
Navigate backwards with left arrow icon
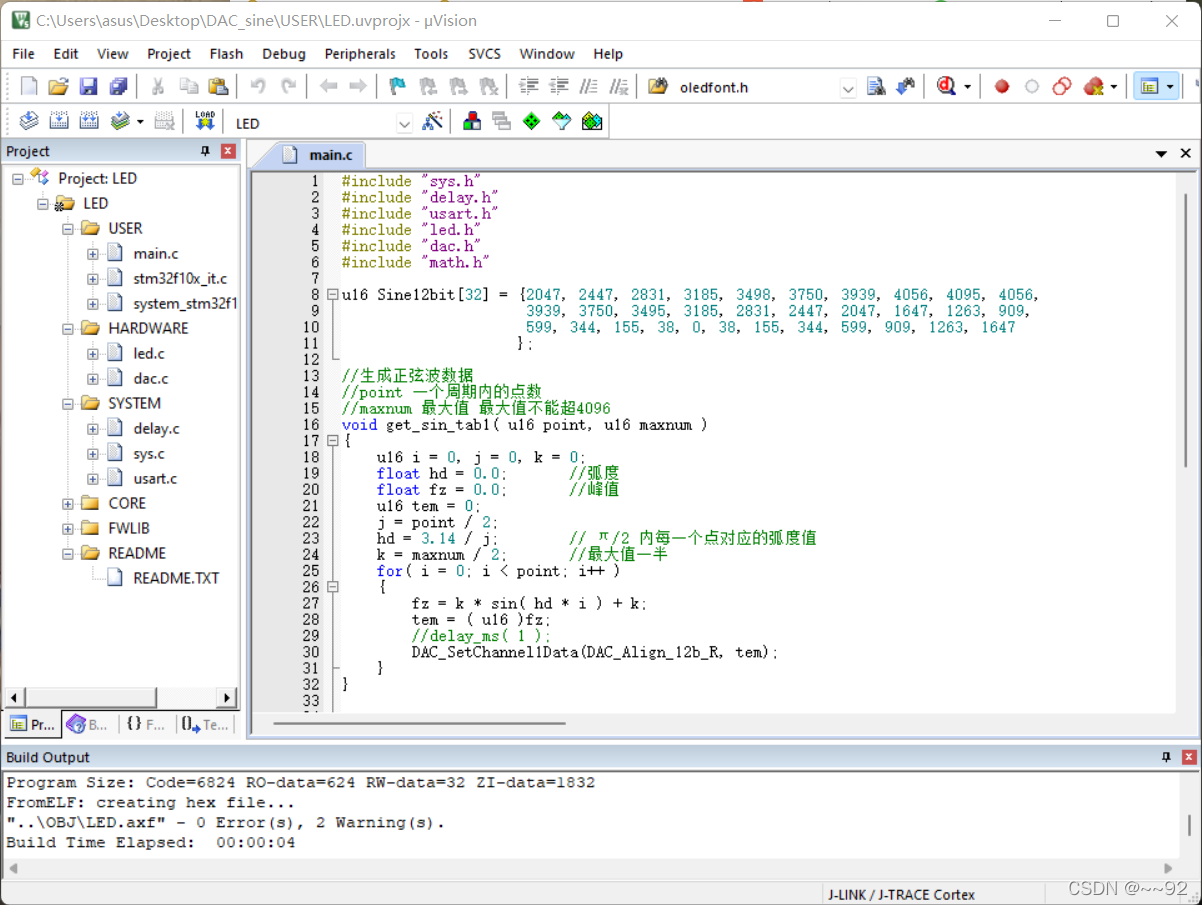[328, 87]
